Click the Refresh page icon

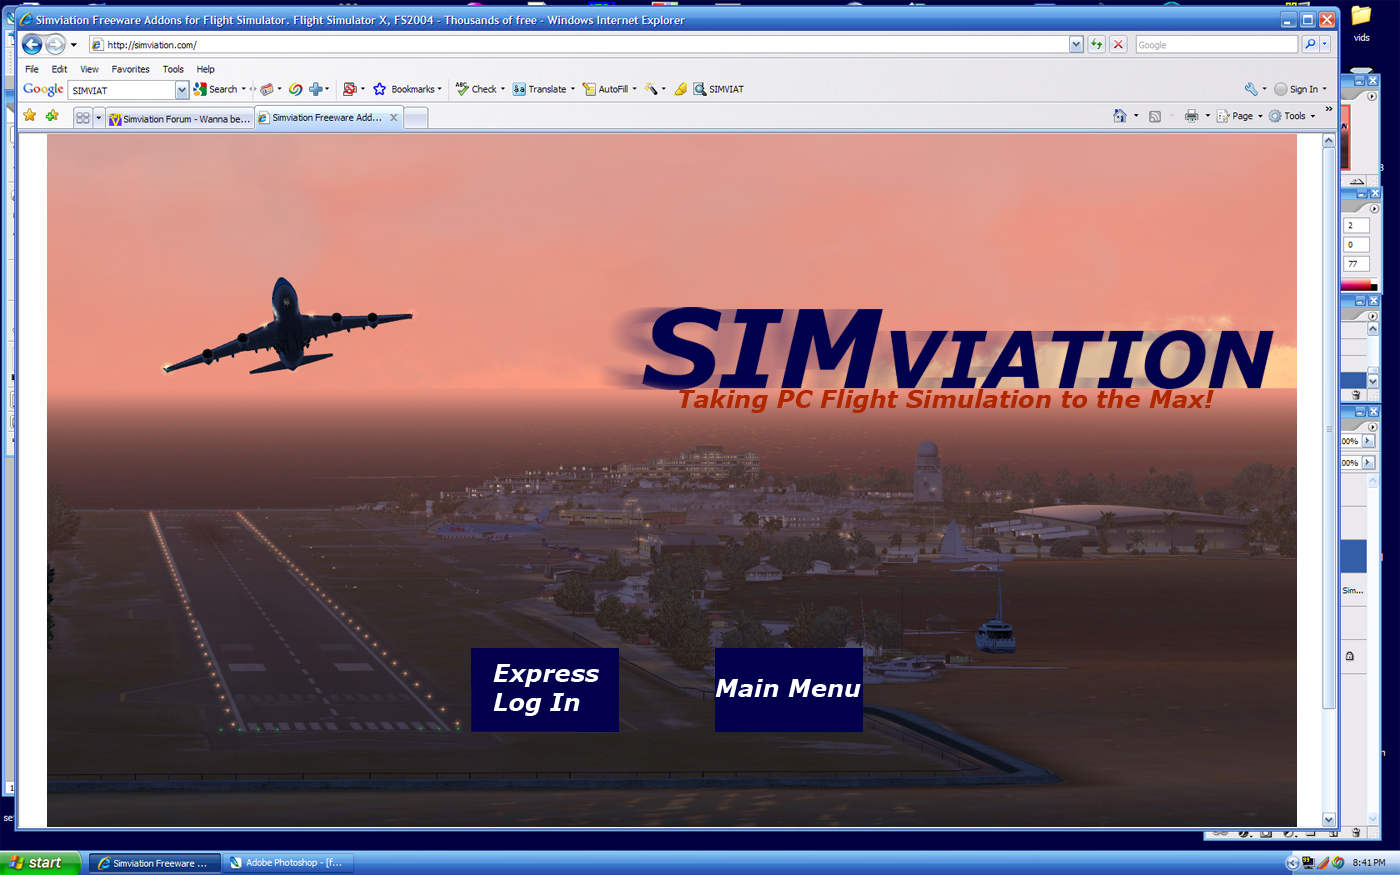[x=1097, y=44]
